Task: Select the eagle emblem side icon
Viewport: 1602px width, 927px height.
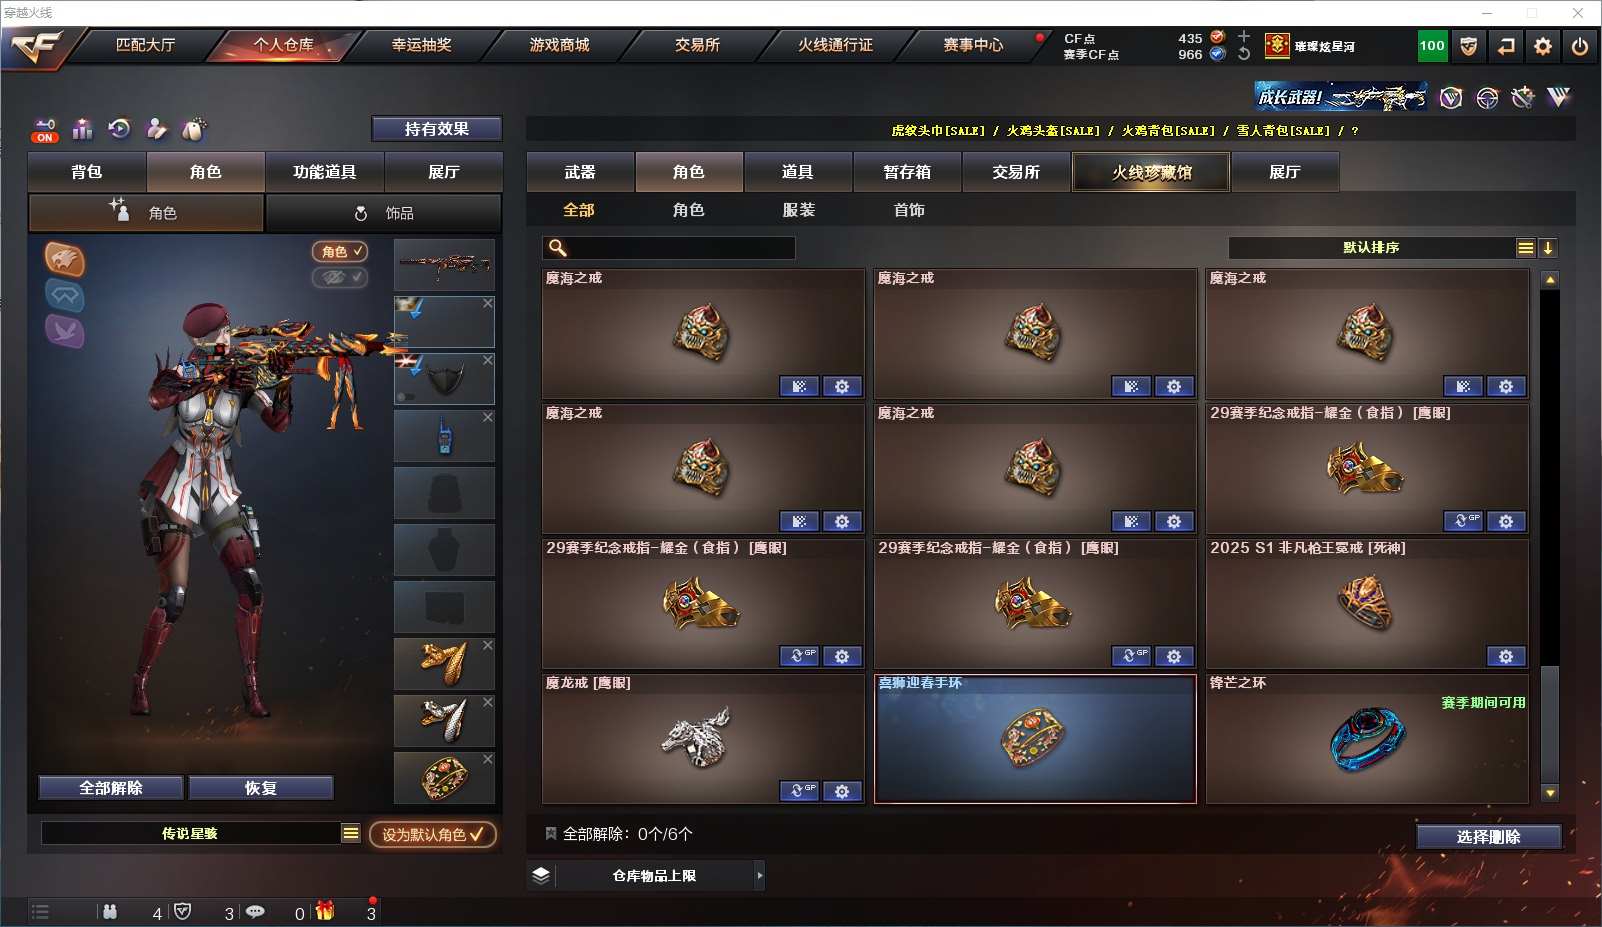Action: tap(65, 260)
